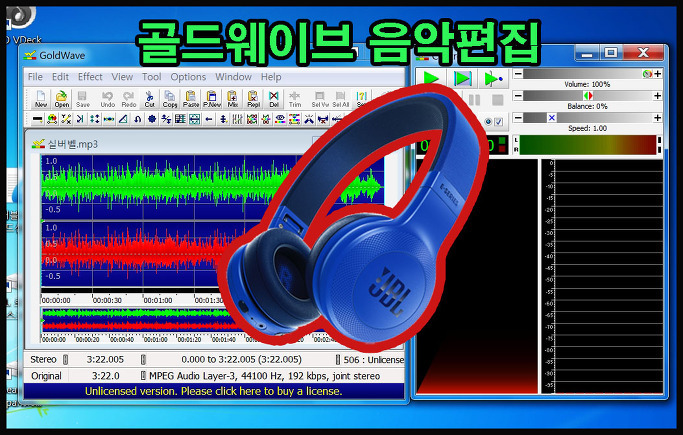Click the volume gauge icon on volume bar
683x435 pixels.
(x=647, y=74)
